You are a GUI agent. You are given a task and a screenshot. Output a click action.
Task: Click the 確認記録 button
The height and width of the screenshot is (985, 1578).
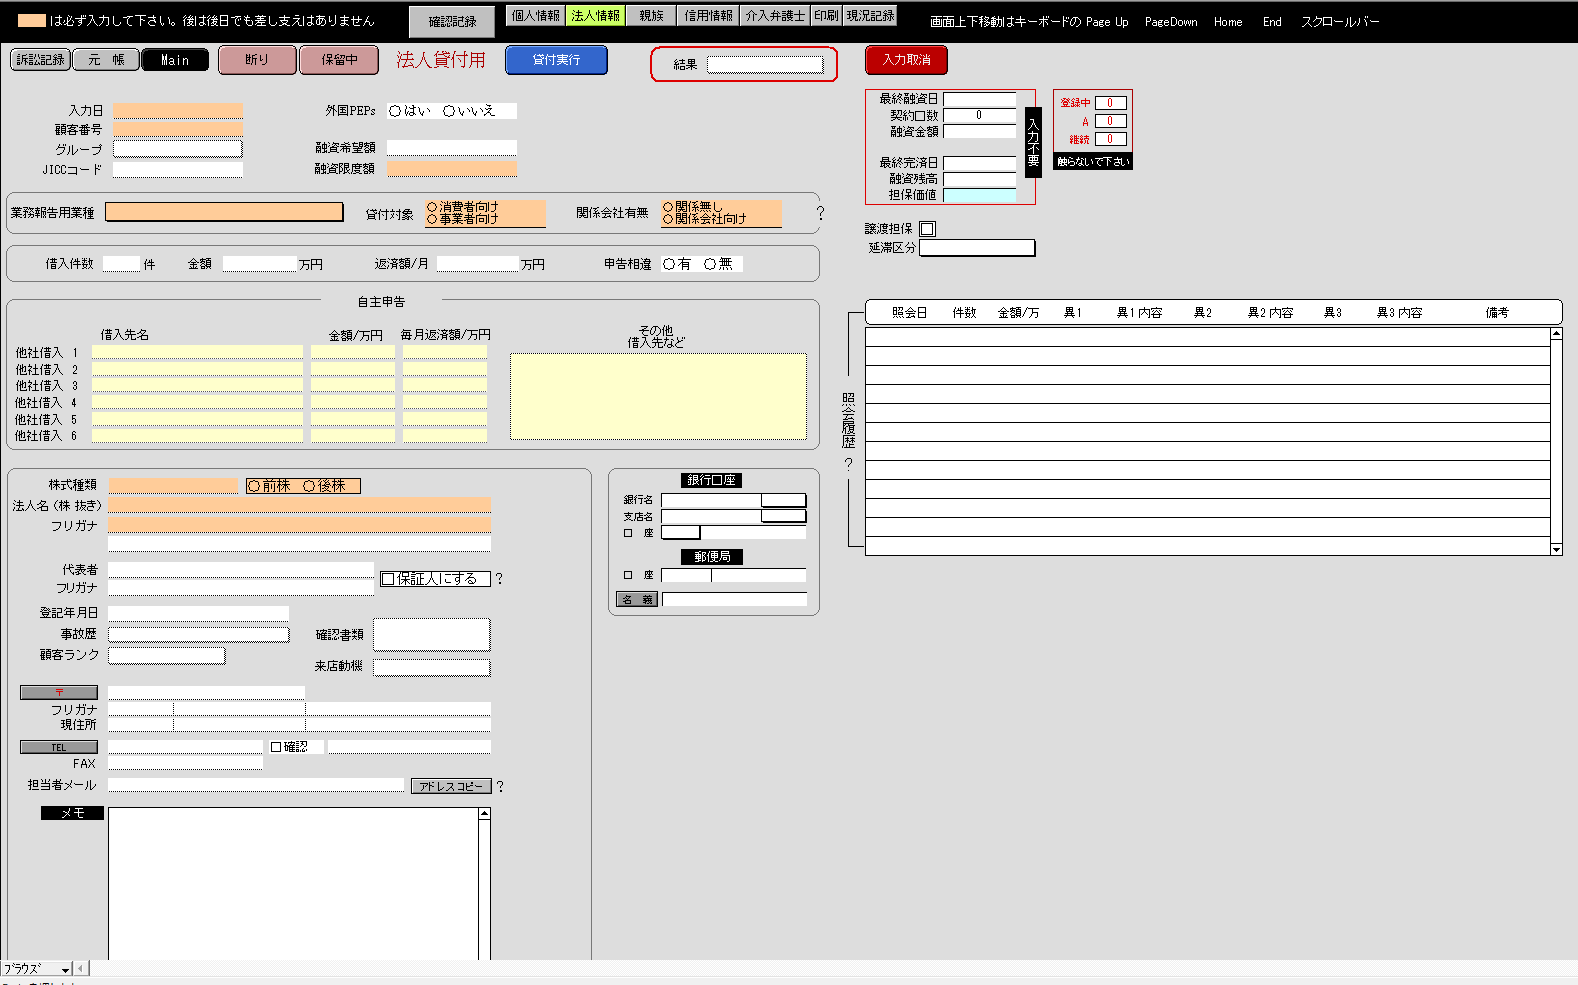click(x=452, y=21)
